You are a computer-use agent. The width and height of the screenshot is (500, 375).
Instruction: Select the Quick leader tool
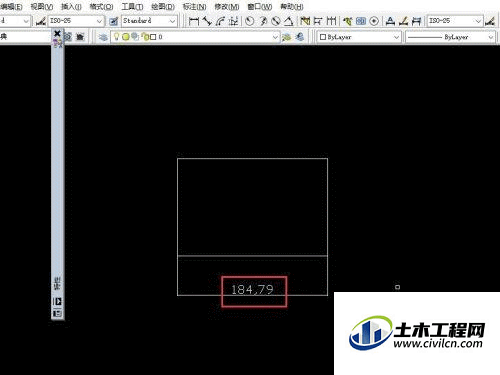[348, 21]
